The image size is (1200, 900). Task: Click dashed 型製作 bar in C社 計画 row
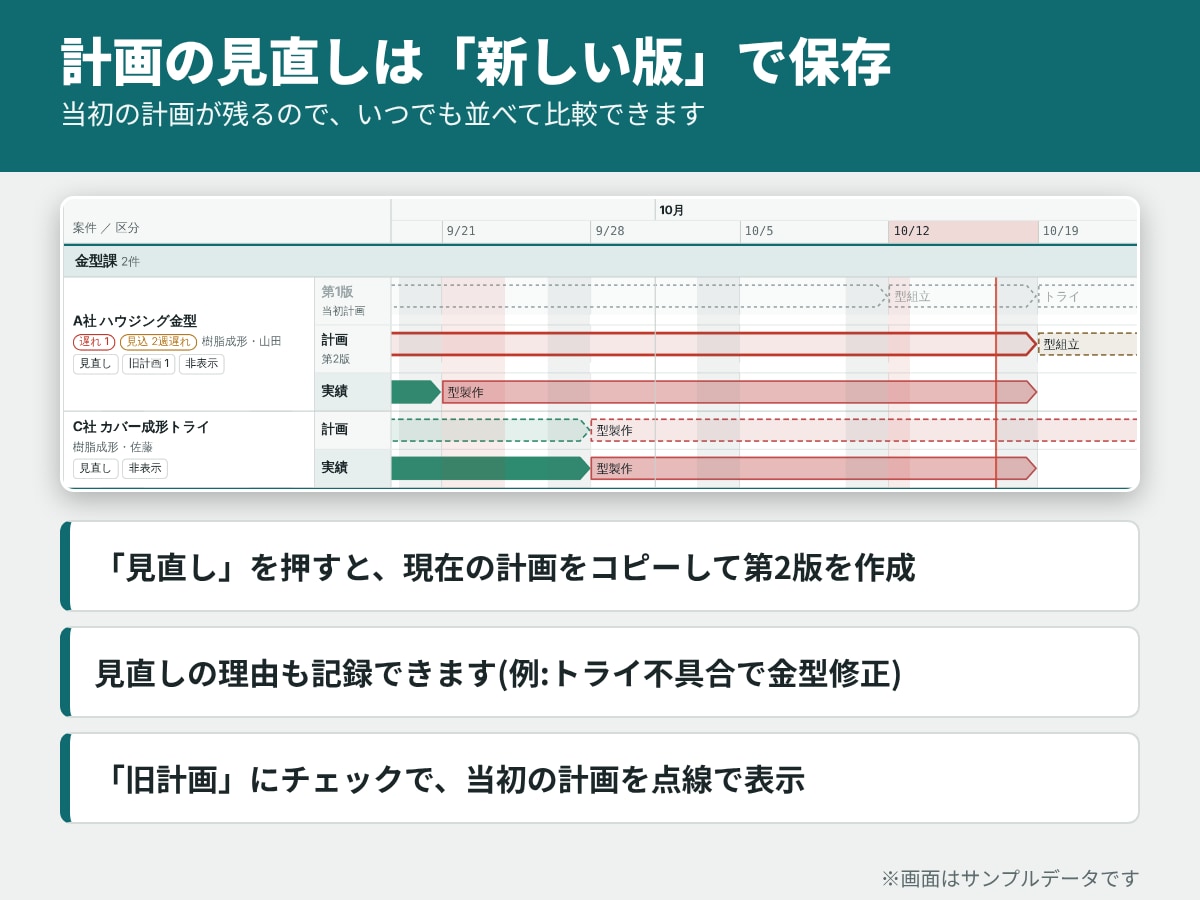click(864, 430)
